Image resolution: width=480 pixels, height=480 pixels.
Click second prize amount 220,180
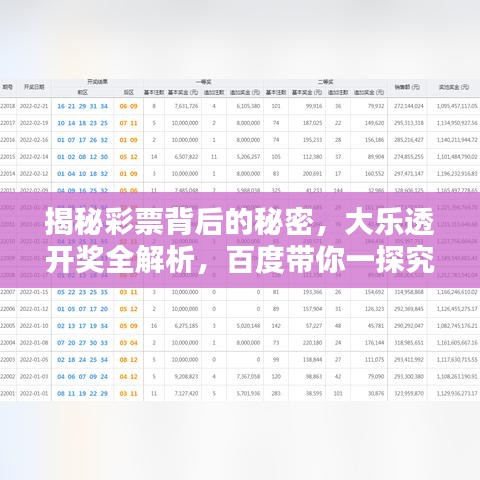(x=313, y=343)
